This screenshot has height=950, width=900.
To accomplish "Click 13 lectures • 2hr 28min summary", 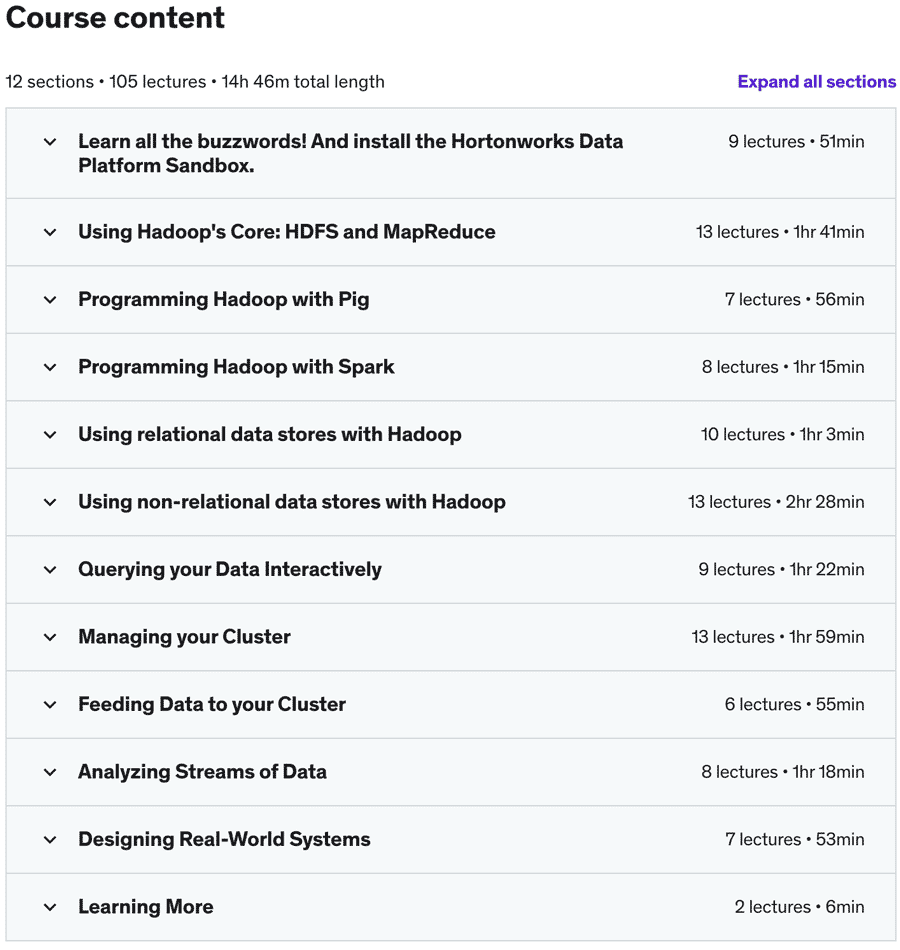I will [x=776, y=502].
